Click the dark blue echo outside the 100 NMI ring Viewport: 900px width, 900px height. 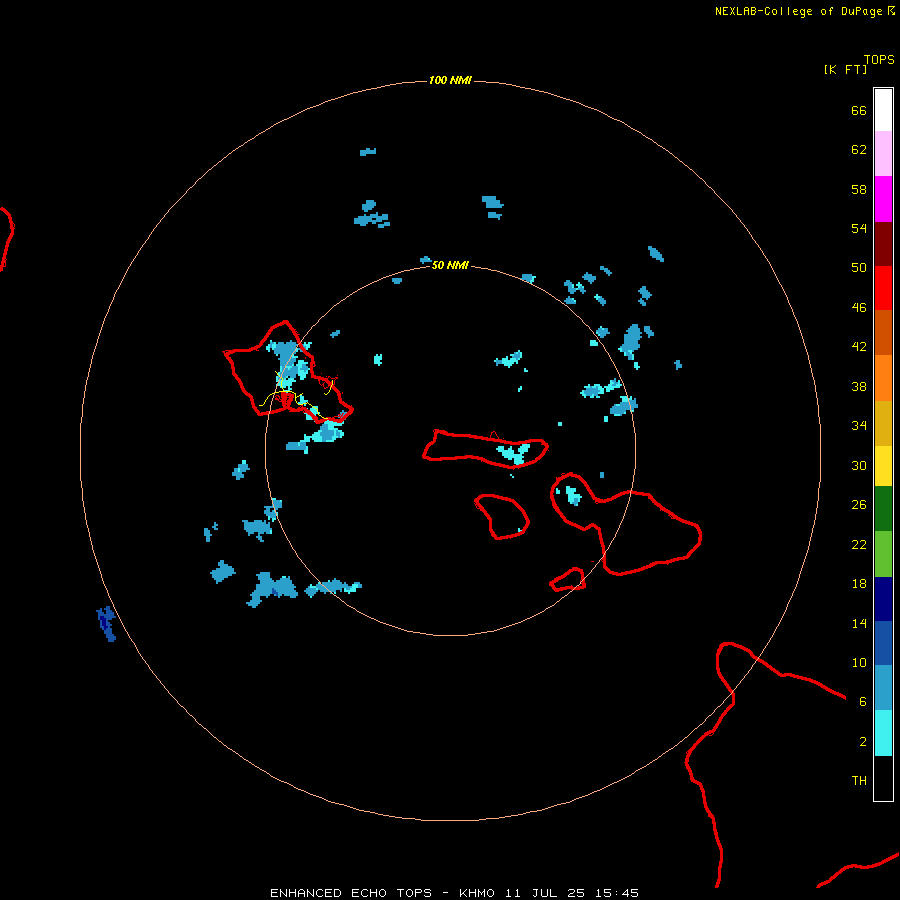[106, 624]
